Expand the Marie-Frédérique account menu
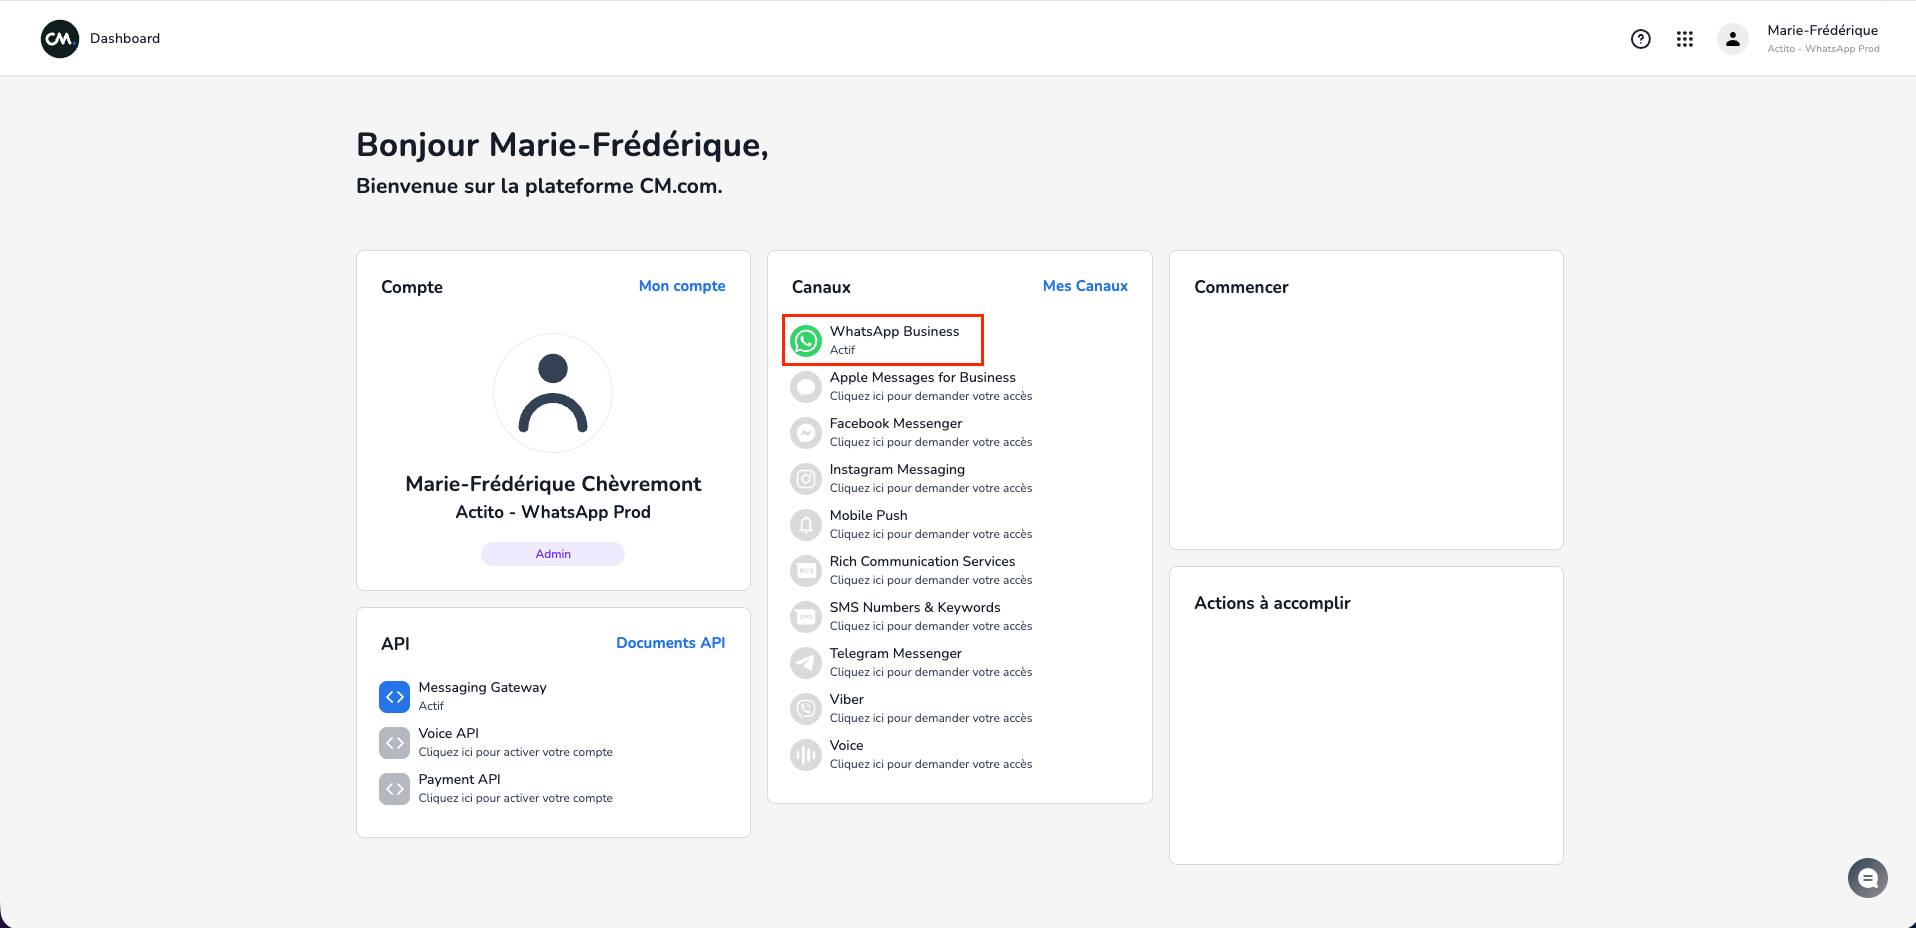This screenshot has width=1916, height=928. click(x=1822, y=39)
